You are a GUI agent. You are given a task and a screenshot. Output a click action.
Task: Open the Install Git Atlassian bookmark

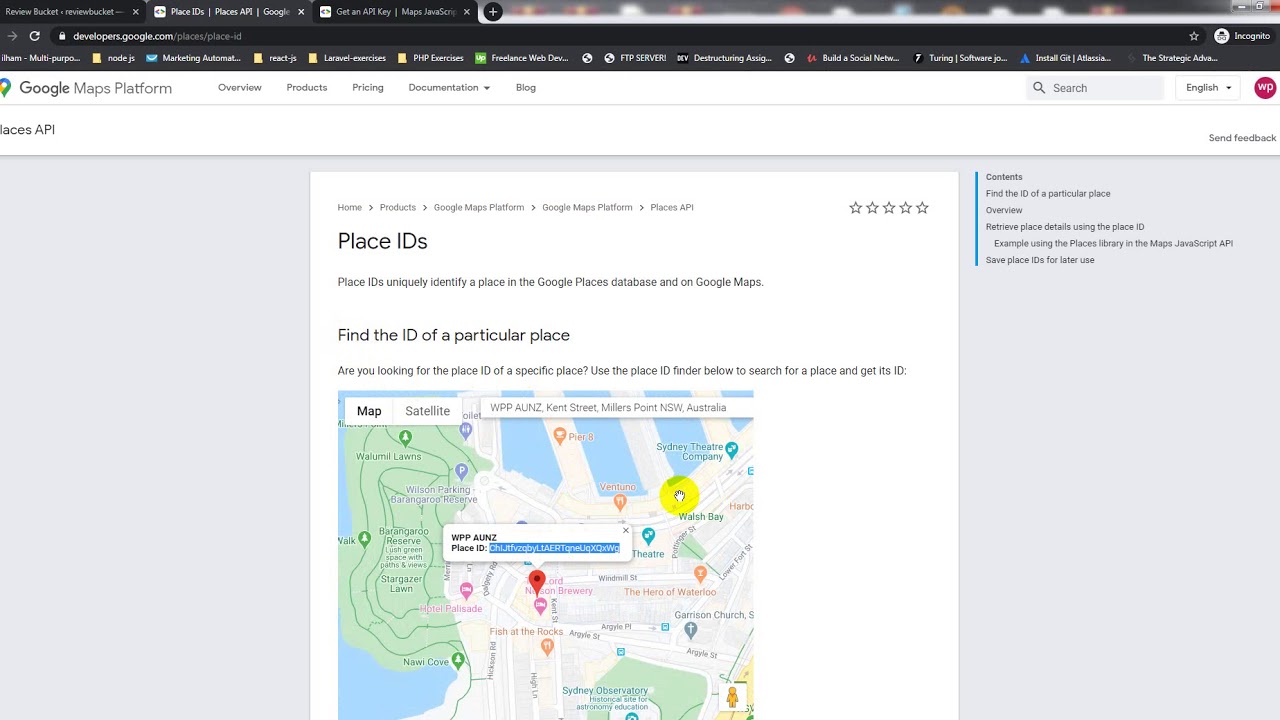[1065, 58]
